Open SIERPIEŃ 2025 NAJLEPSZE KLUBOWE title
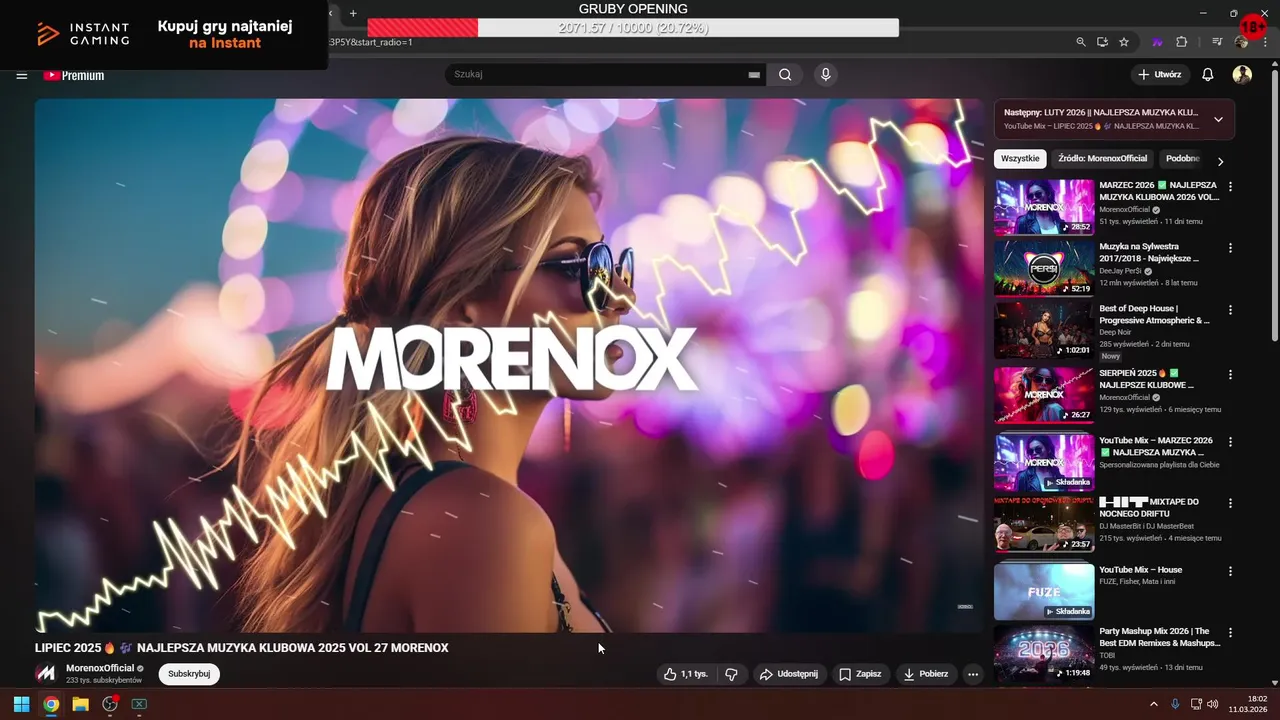Image resolution: width=1280 pixels, height=720 pixels. [x=1147, y=379]
